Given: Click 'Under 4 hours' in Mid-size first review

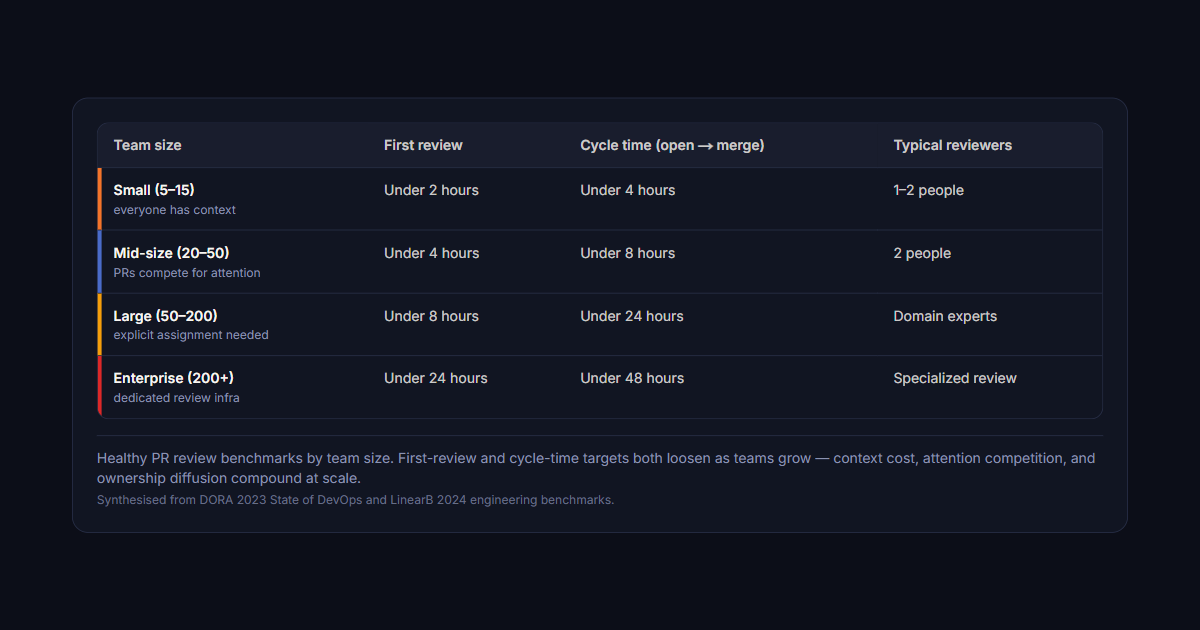Looking at the screenshot, I should click(x=432, y=253).
